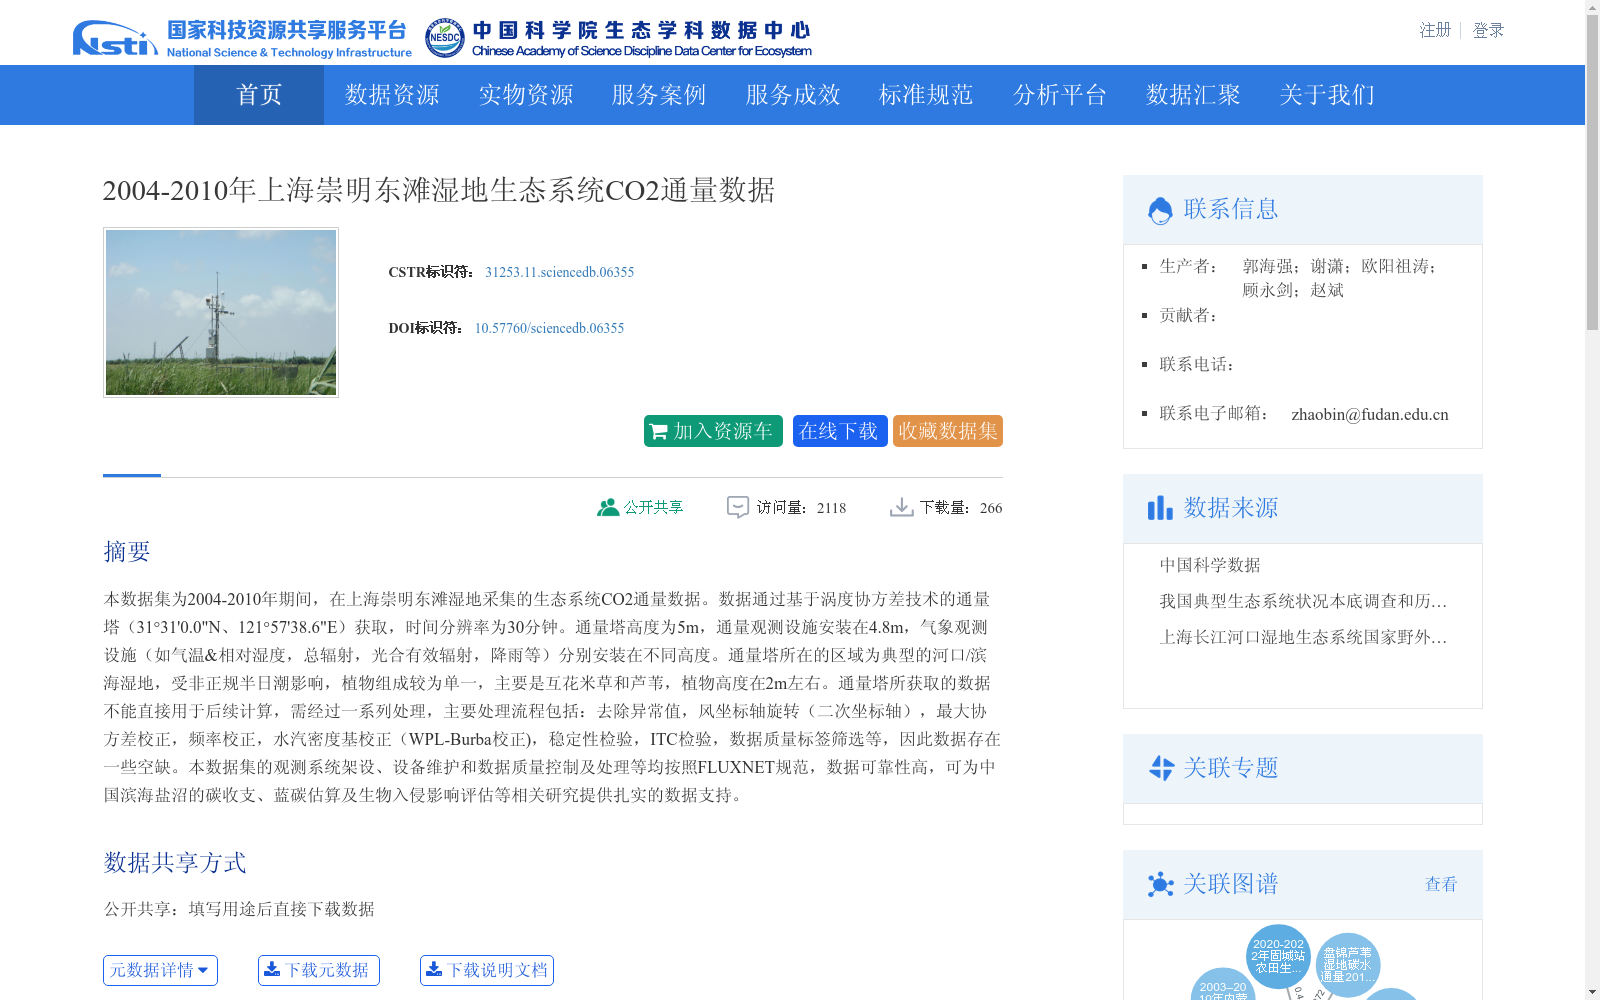Screen dimensions: 1600x1000
Task: Open 上海长江河口湿地生态系统 source link
Action: [1303, 637]
